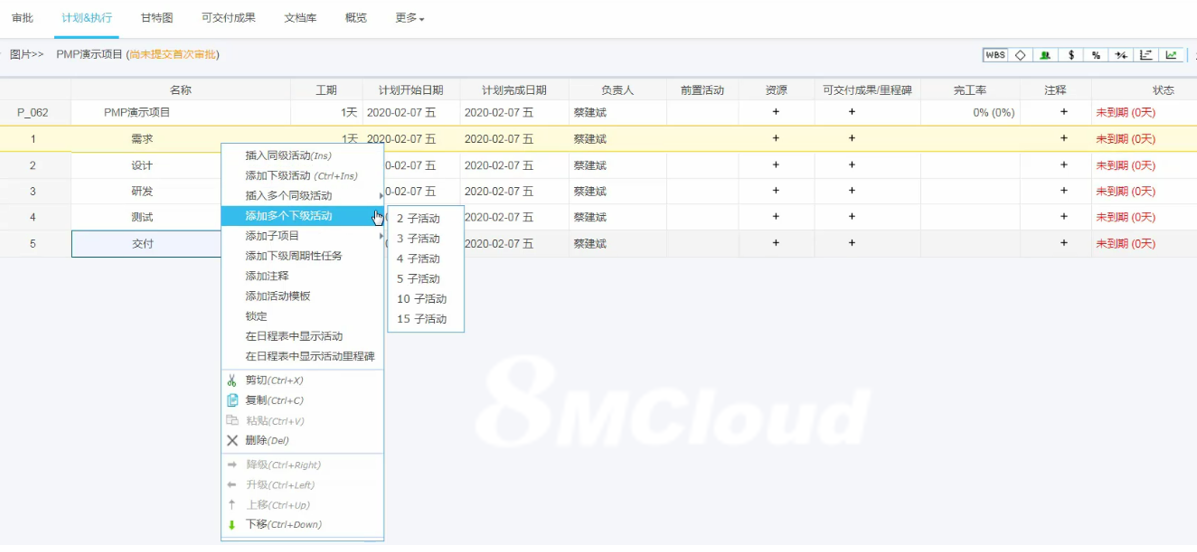This screenshot has height=552, width=1197.
Task: Choose 5 子活动 from the submenu
Action: pos(418,279)
